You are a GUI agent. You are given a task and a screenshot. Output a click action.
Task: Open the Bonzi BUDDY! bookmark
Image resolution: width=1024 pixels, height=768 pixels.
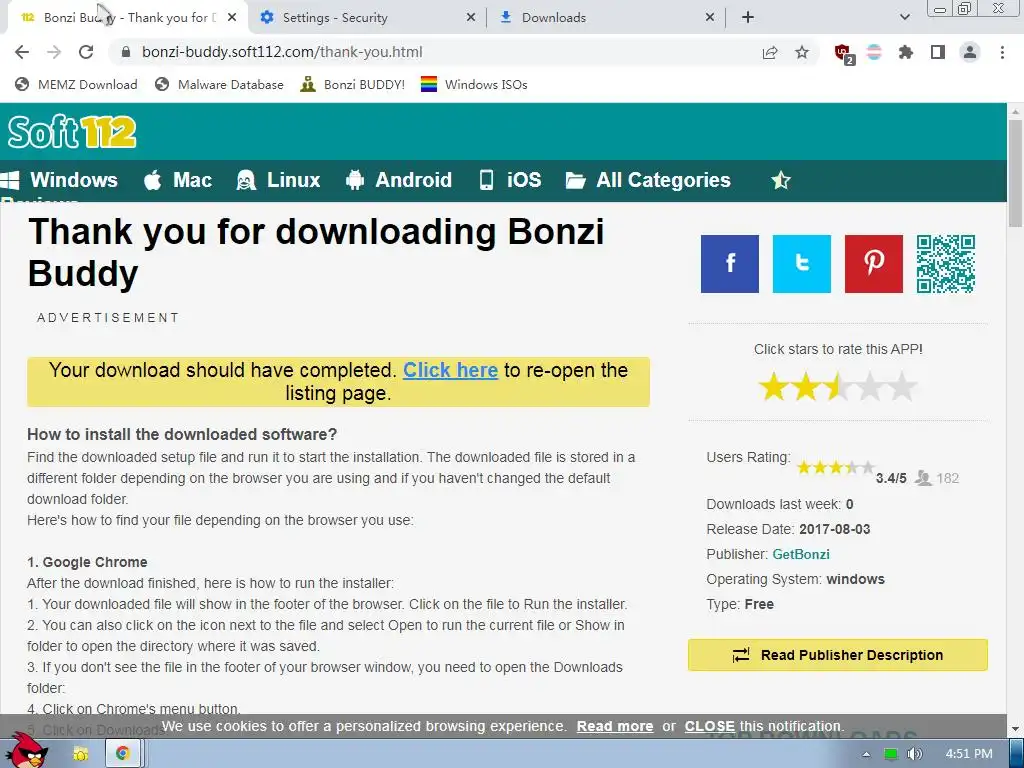[x=352, y=84]
